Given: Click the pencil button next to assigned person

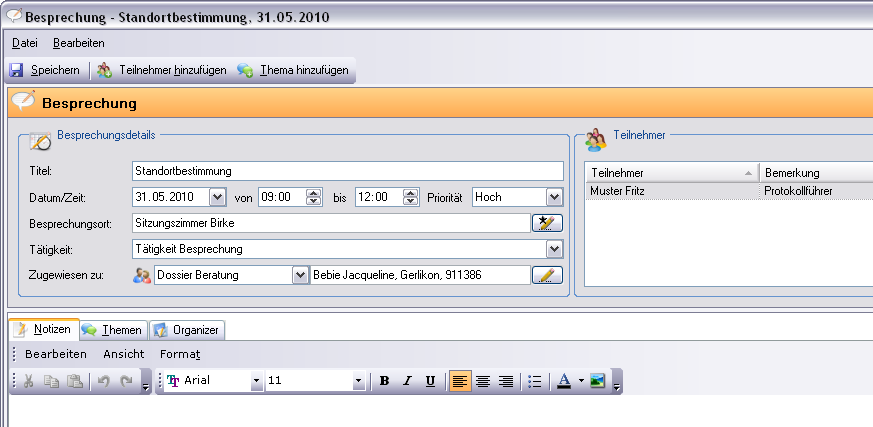Looking at the screenshot, I should 547,275.
